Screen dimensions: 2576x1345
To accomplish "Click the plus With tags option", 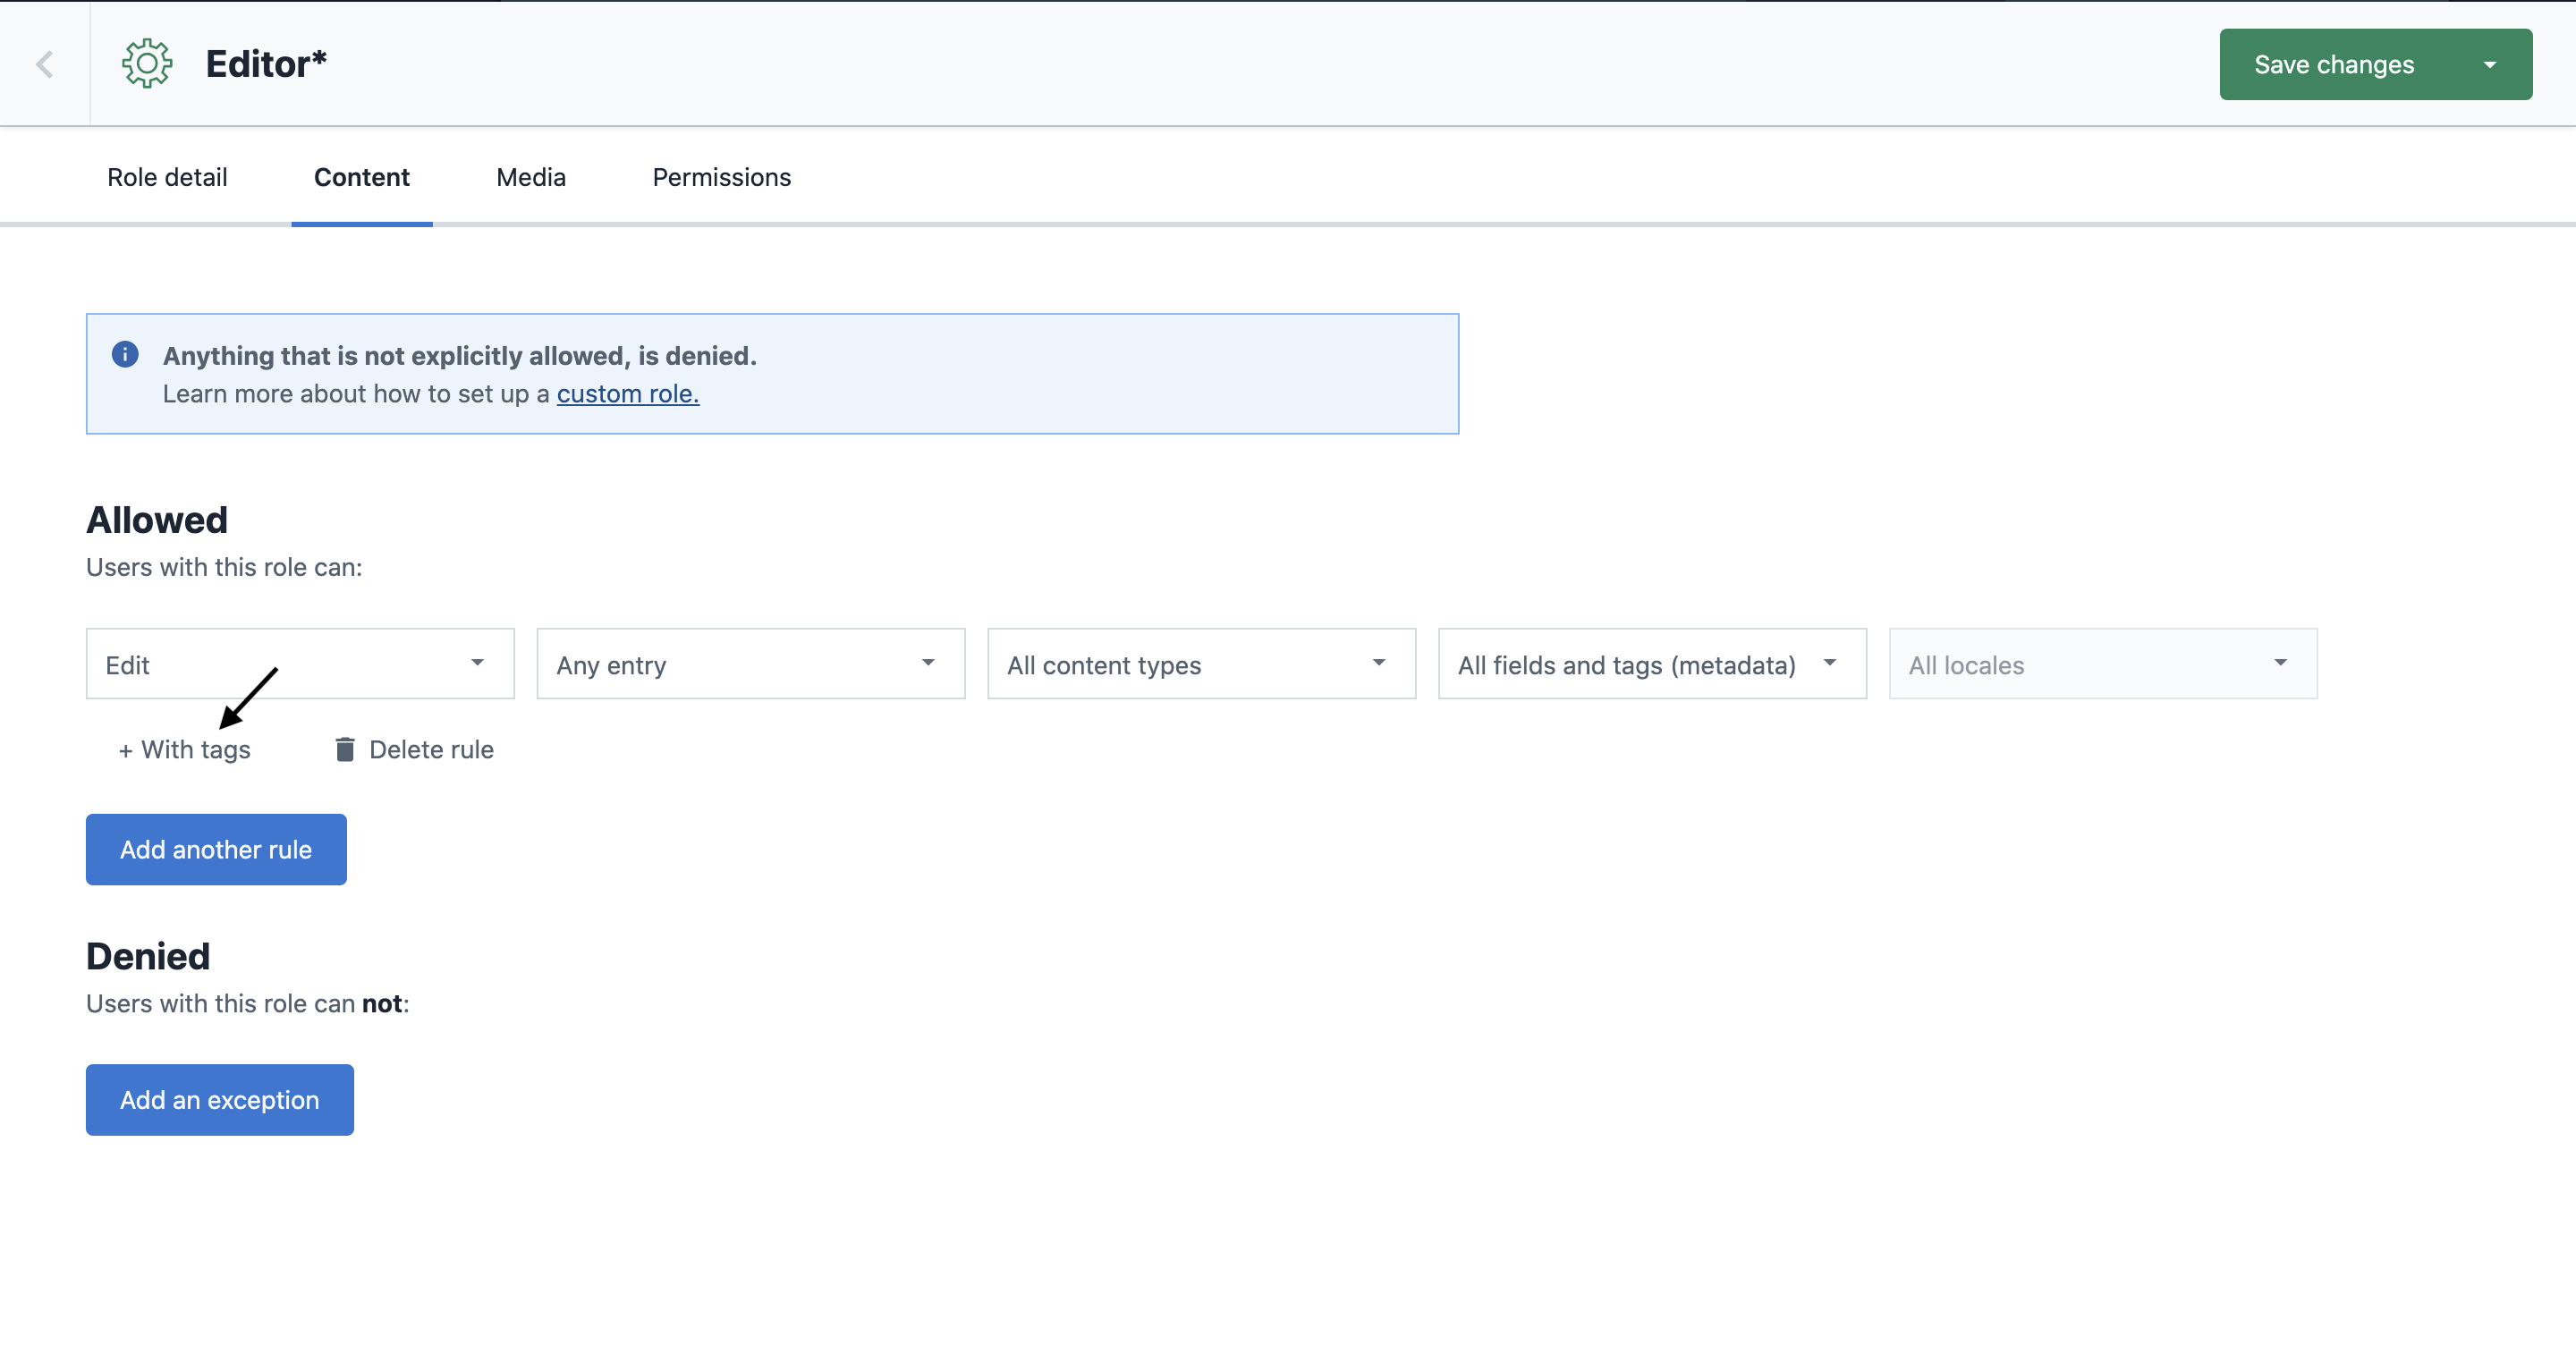I will (x=185, y=749).
